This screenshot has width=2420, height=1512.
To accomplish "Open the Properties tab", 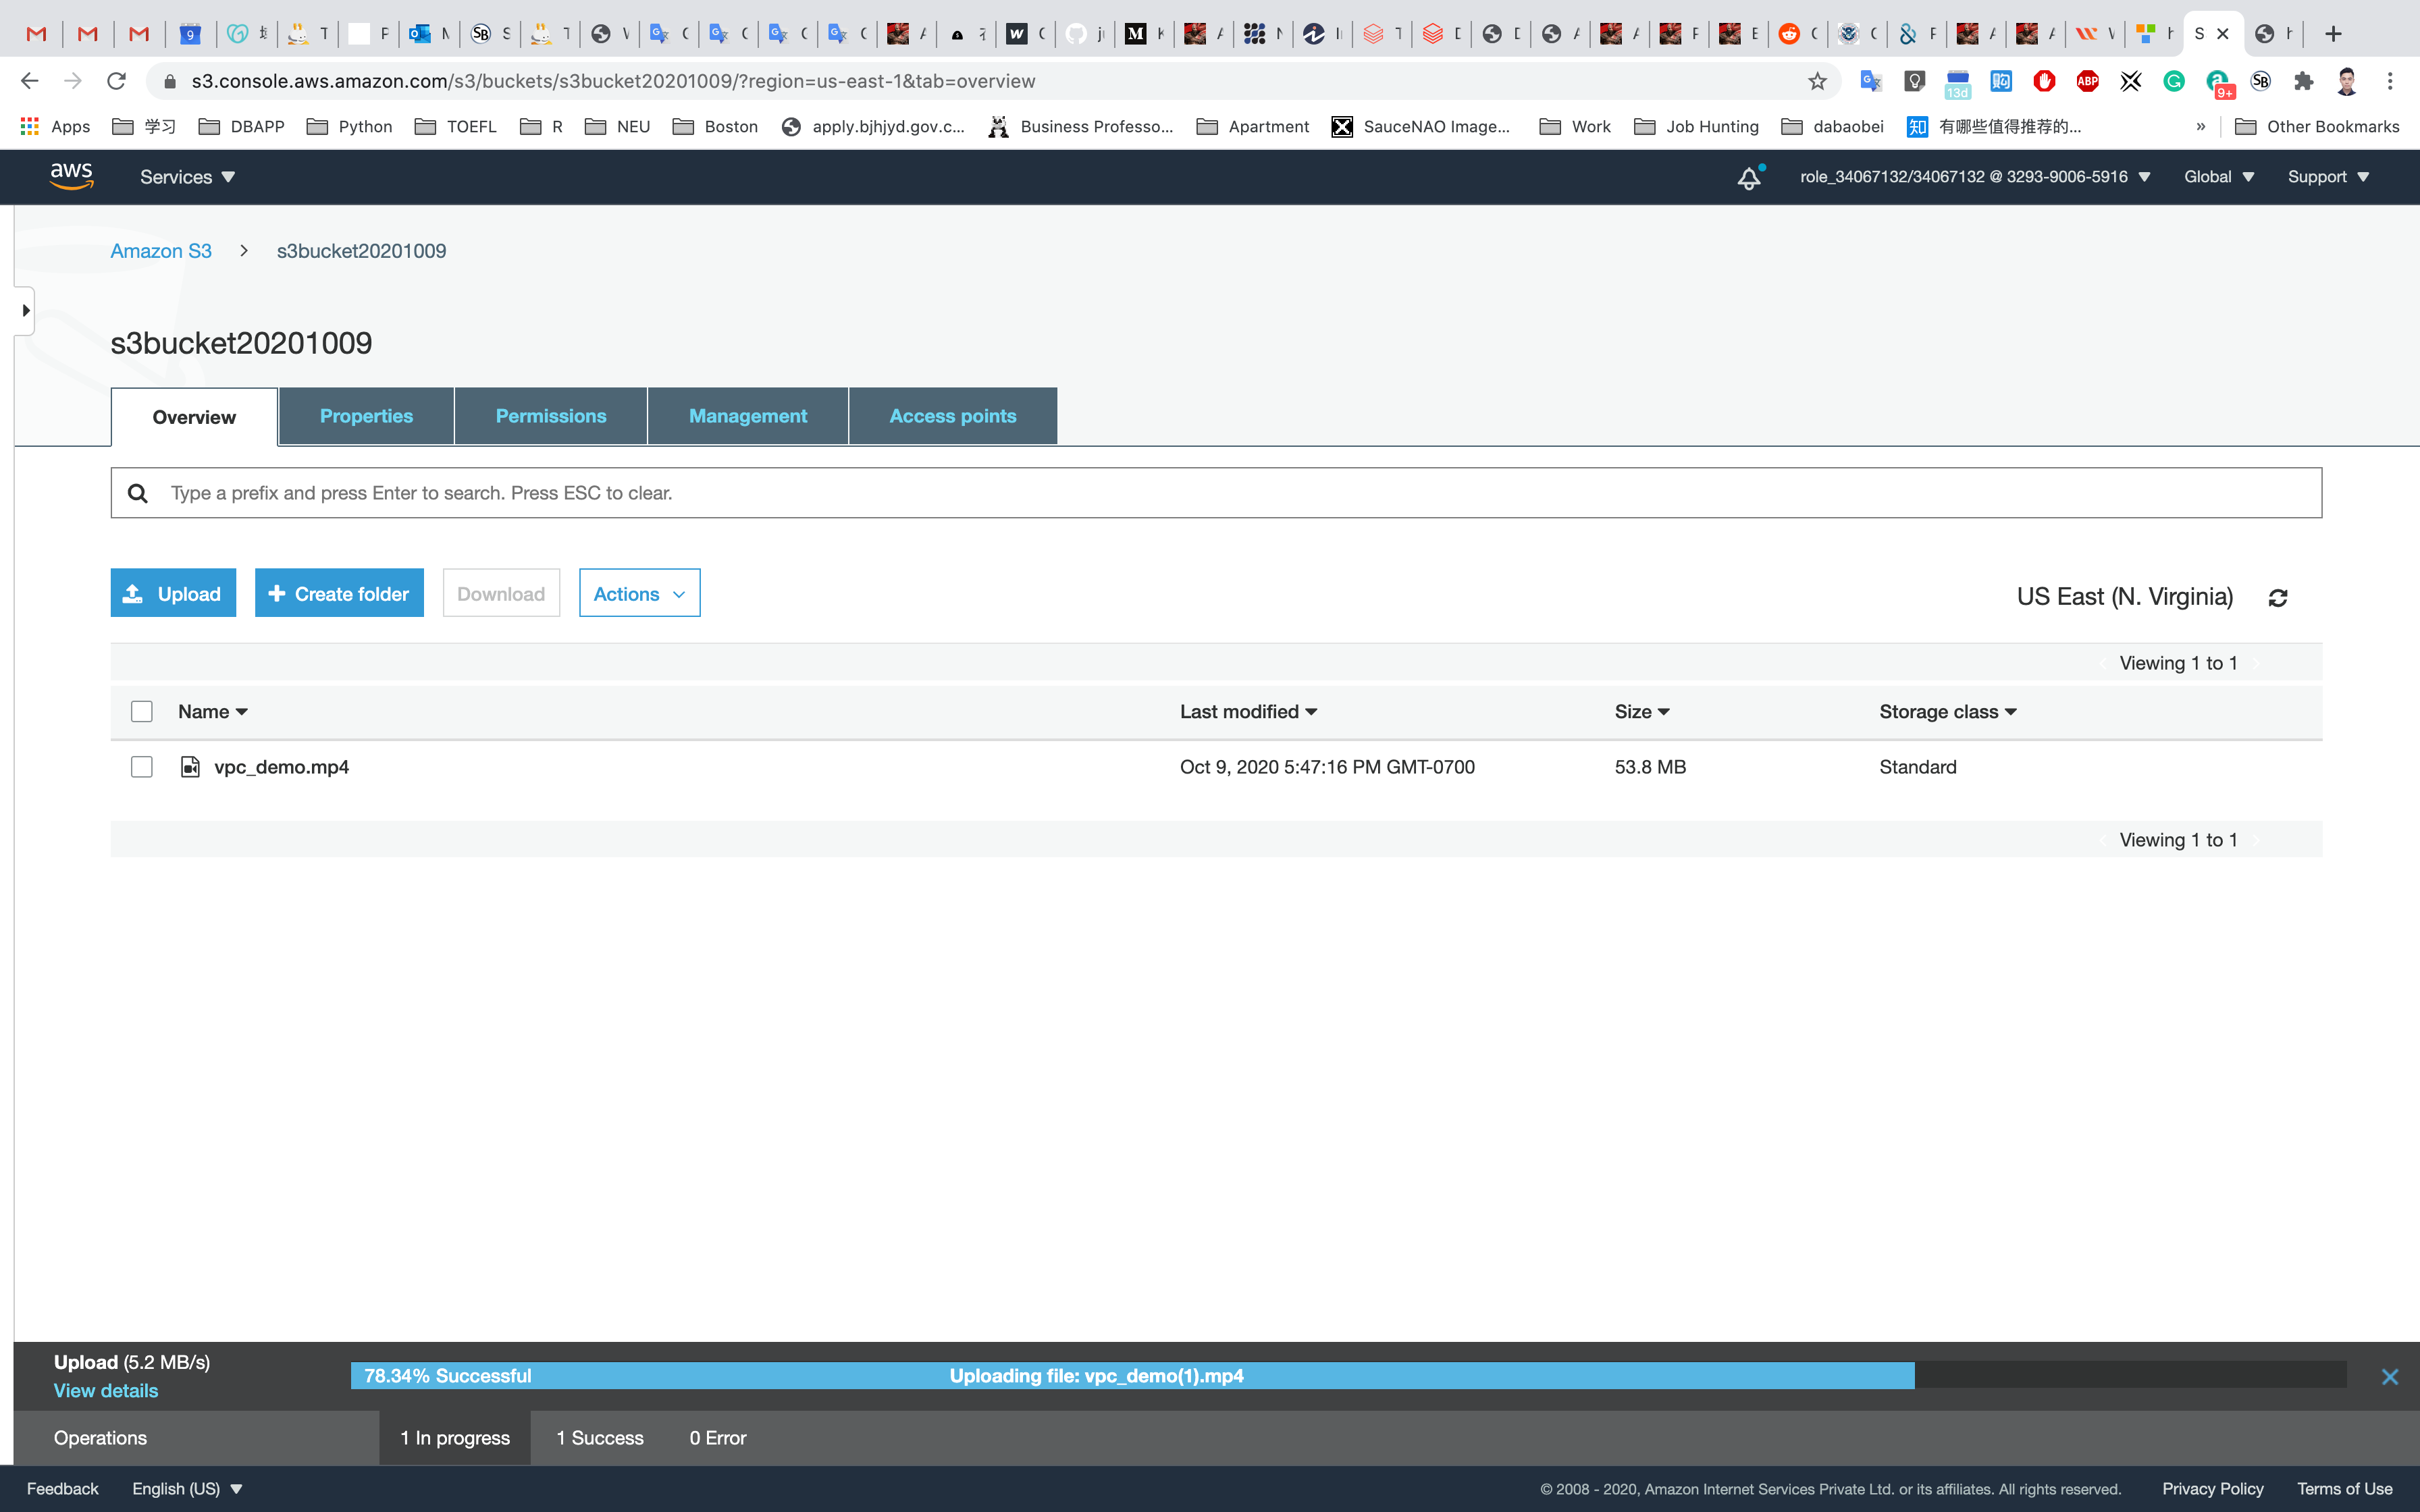I will [366, 416].
